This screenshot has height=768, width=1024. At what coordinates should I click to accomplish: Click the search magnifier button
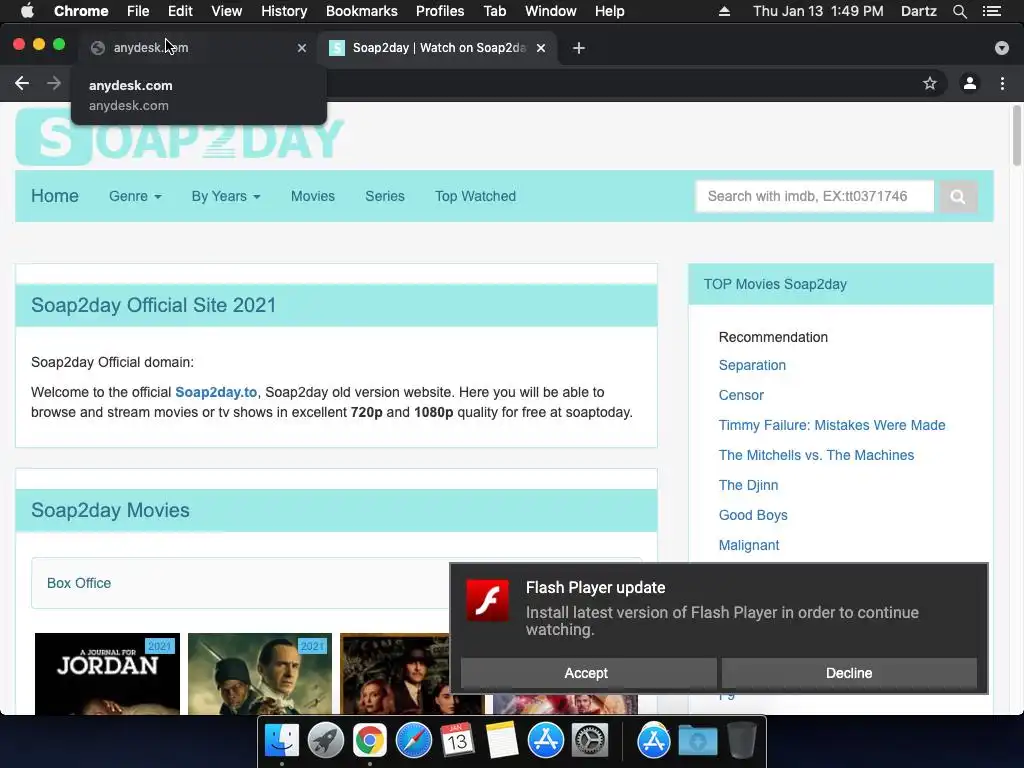tap(957, 197)
